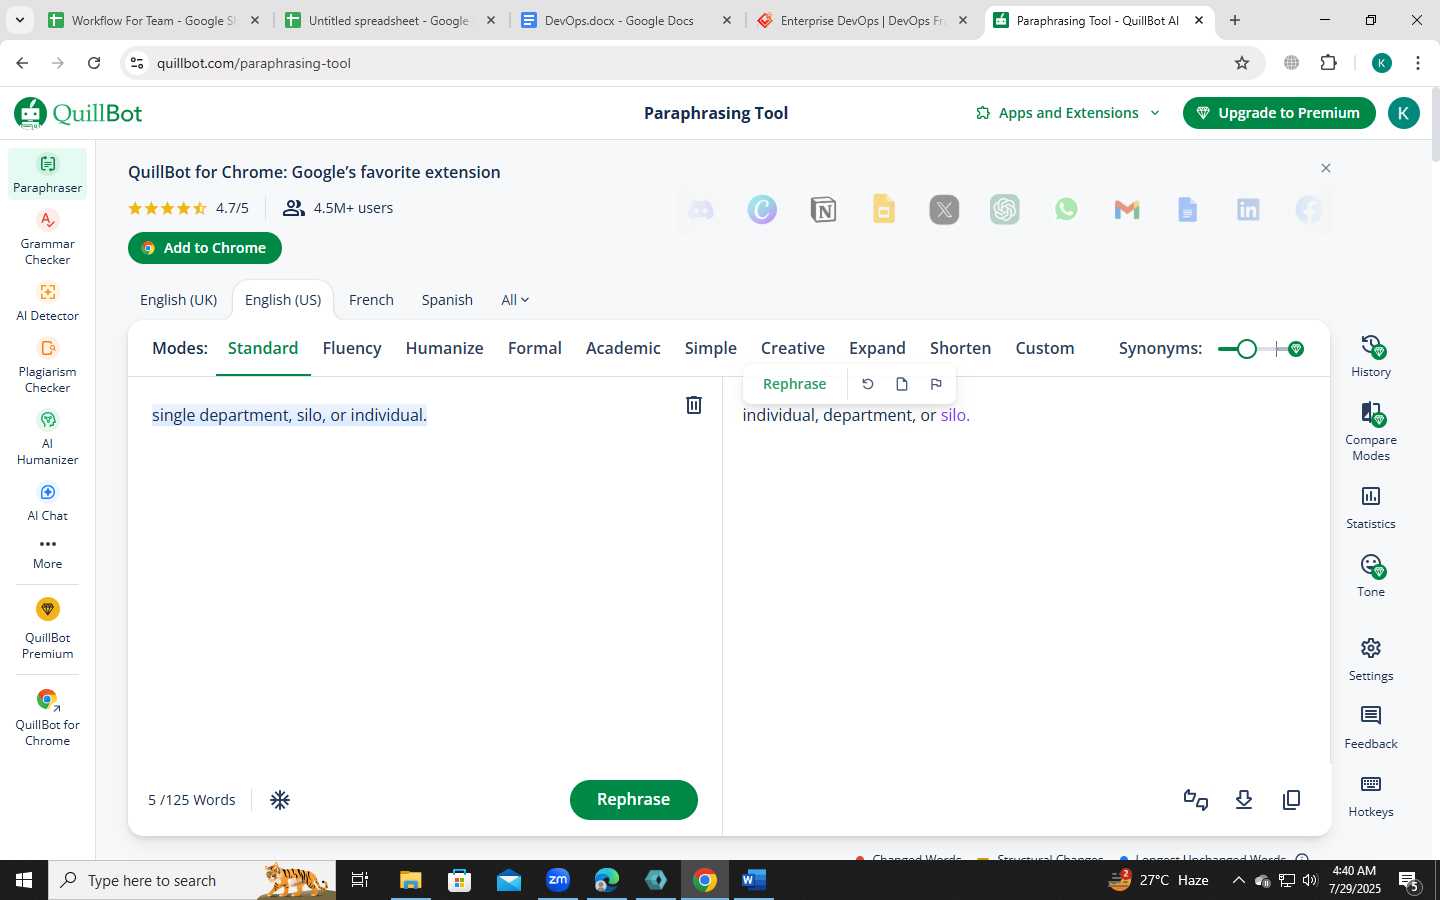This screenshot has width=1440, height=900.
Task: Switch to Shorten mode
Action: pos(960,348)
